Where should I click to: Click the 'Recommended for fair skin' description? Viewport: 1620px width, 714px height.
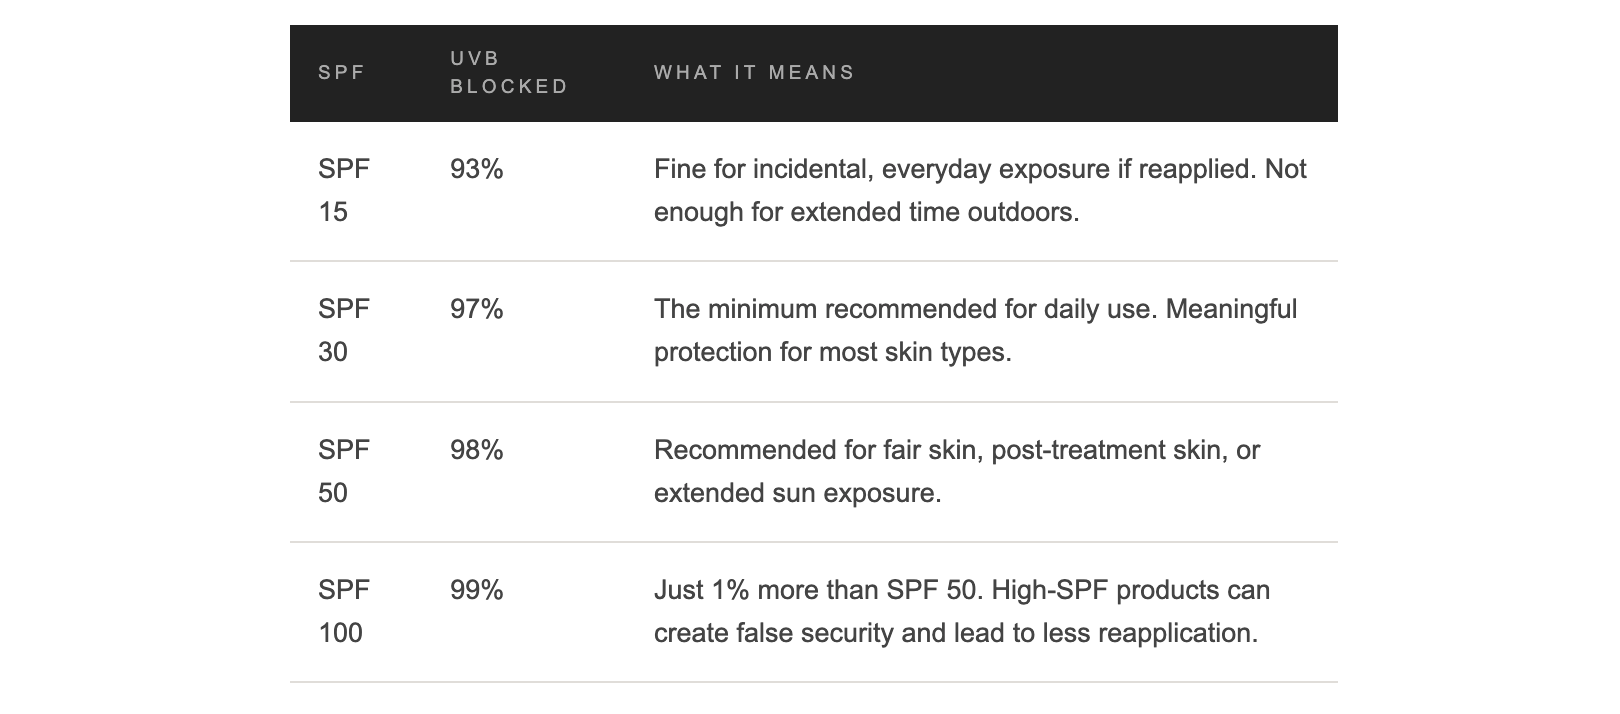pos(957,472)
